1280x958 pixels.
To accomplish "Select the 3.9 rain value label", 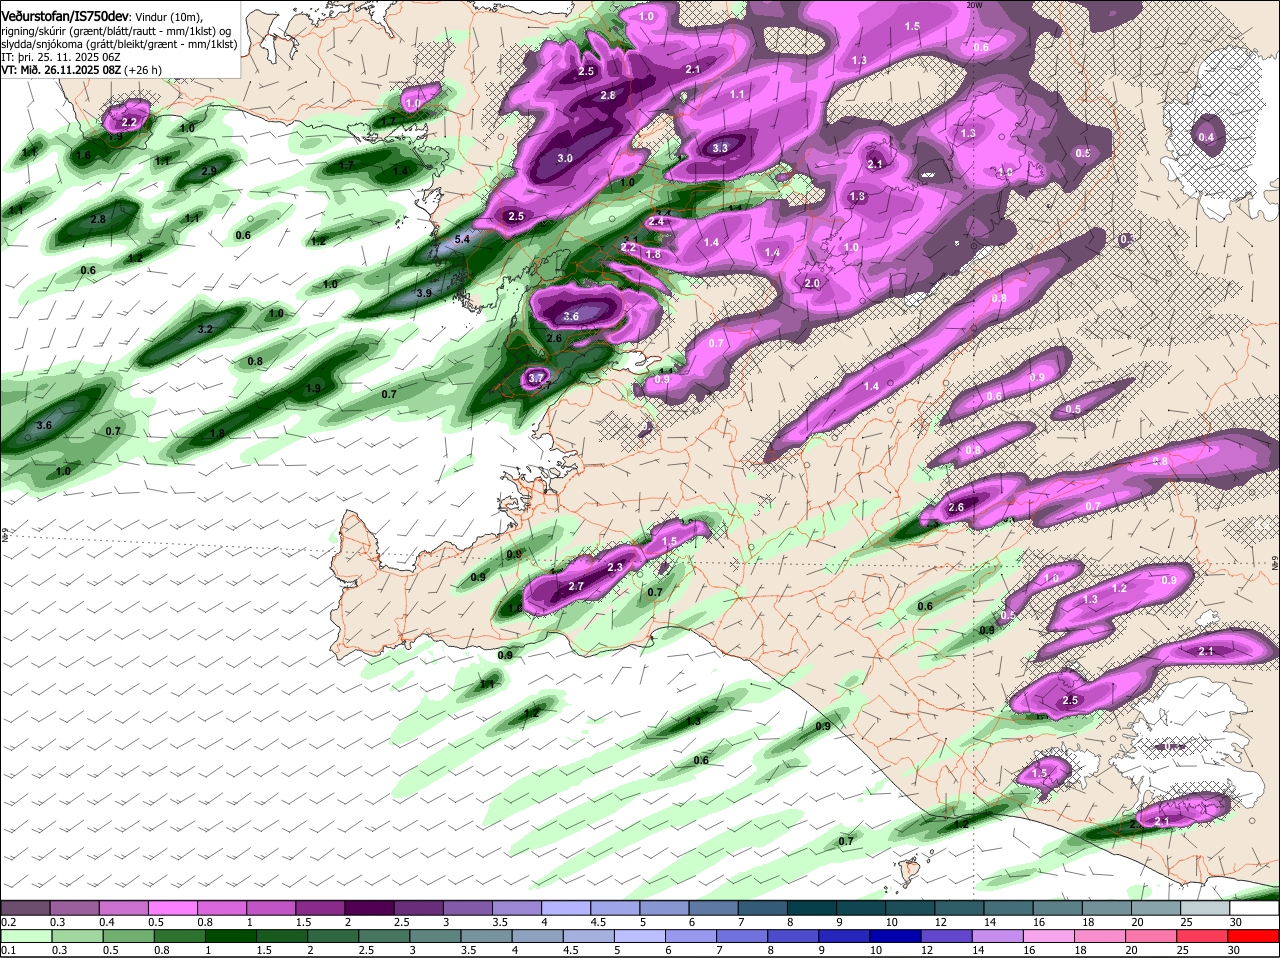I will [x=424, y=293].
